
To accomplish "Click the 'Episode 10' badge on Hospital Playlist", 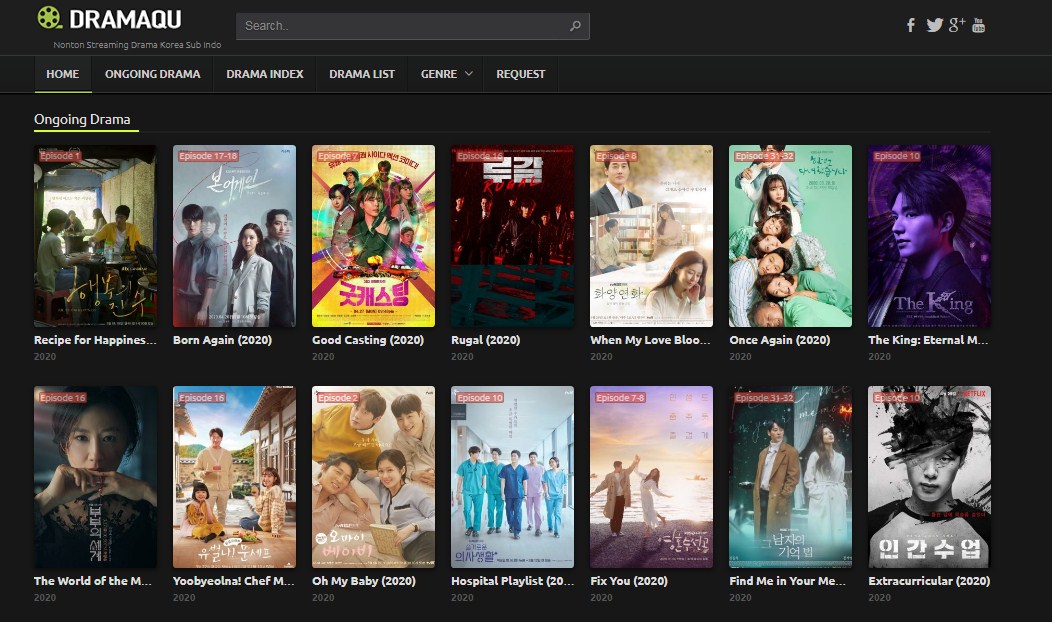I will coord(480,398).
